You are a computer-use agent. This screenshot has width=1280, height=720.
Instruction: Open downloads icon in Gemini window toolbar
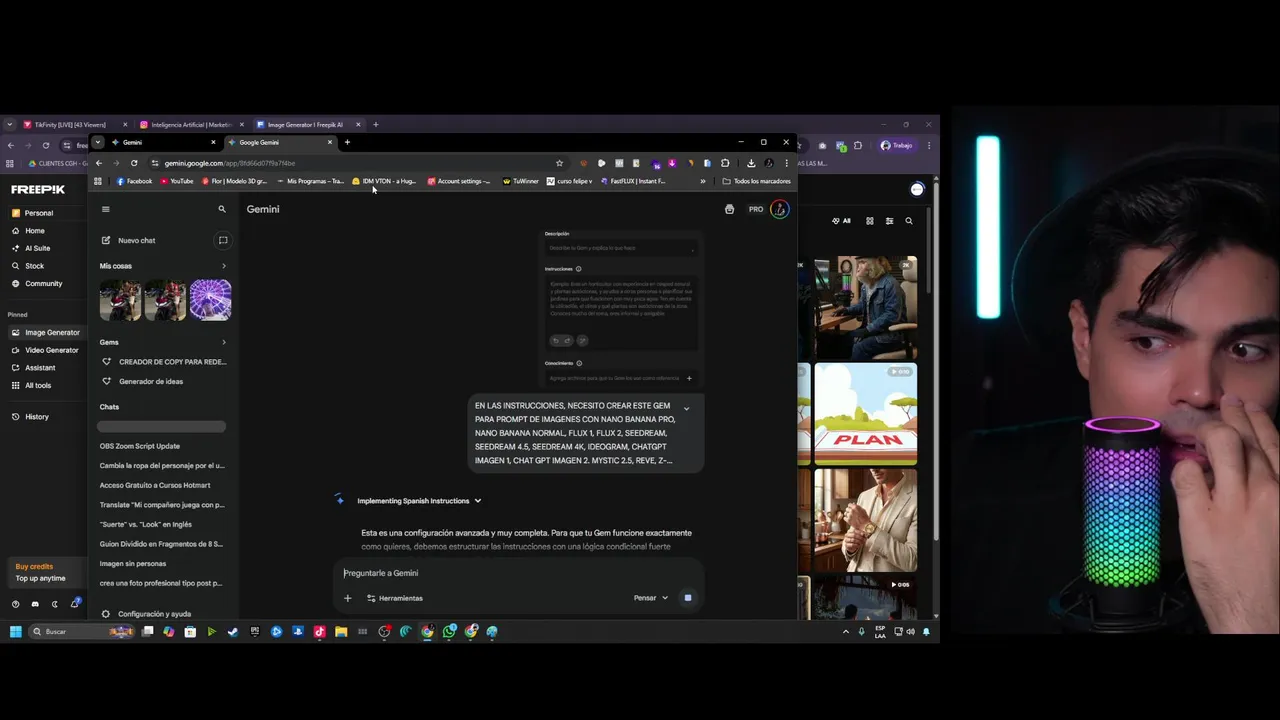751,163
